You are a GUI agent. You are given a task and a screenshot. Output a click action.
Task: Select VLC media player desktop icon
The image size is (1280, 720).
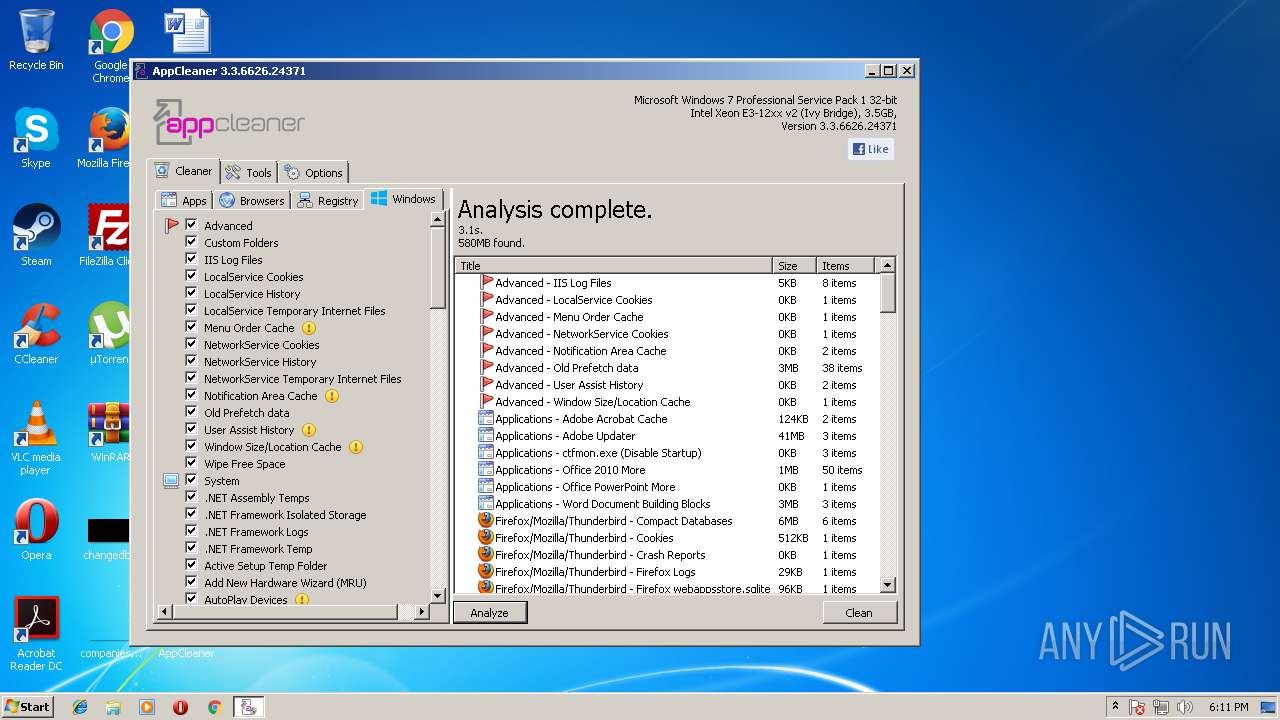click(36, 438)
